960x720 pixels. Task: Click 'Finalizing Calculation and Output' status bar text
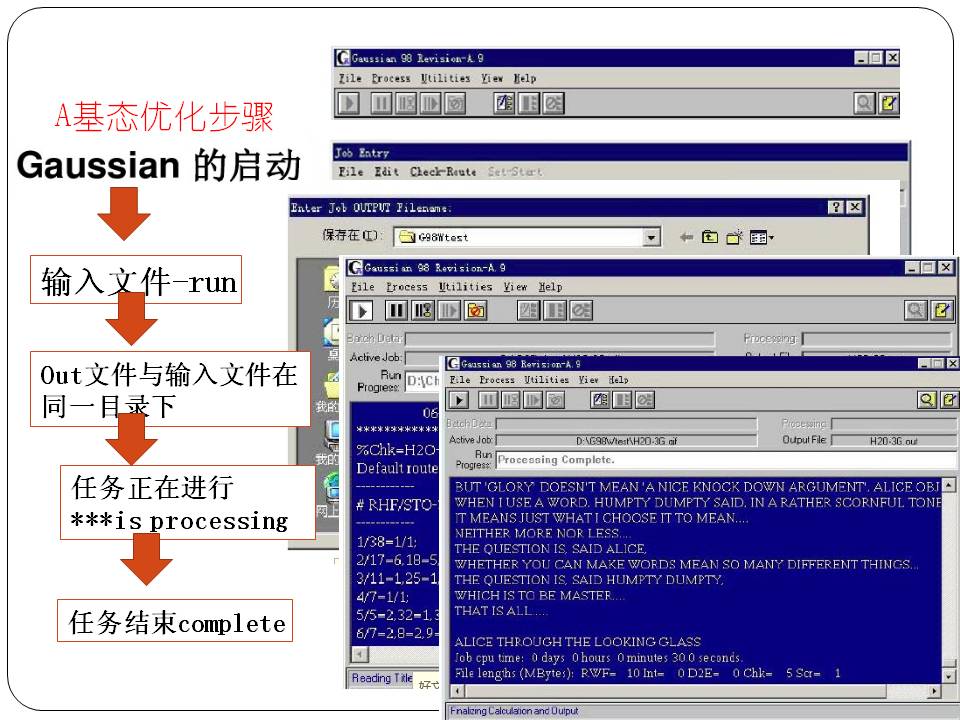coord(514,711)
